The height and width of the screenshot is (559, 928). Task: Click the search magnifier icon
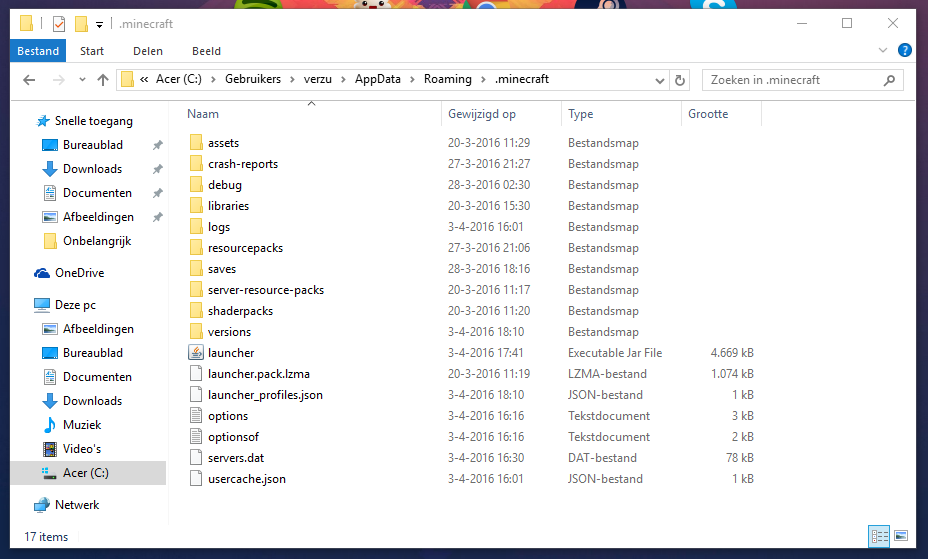point(889,80)
